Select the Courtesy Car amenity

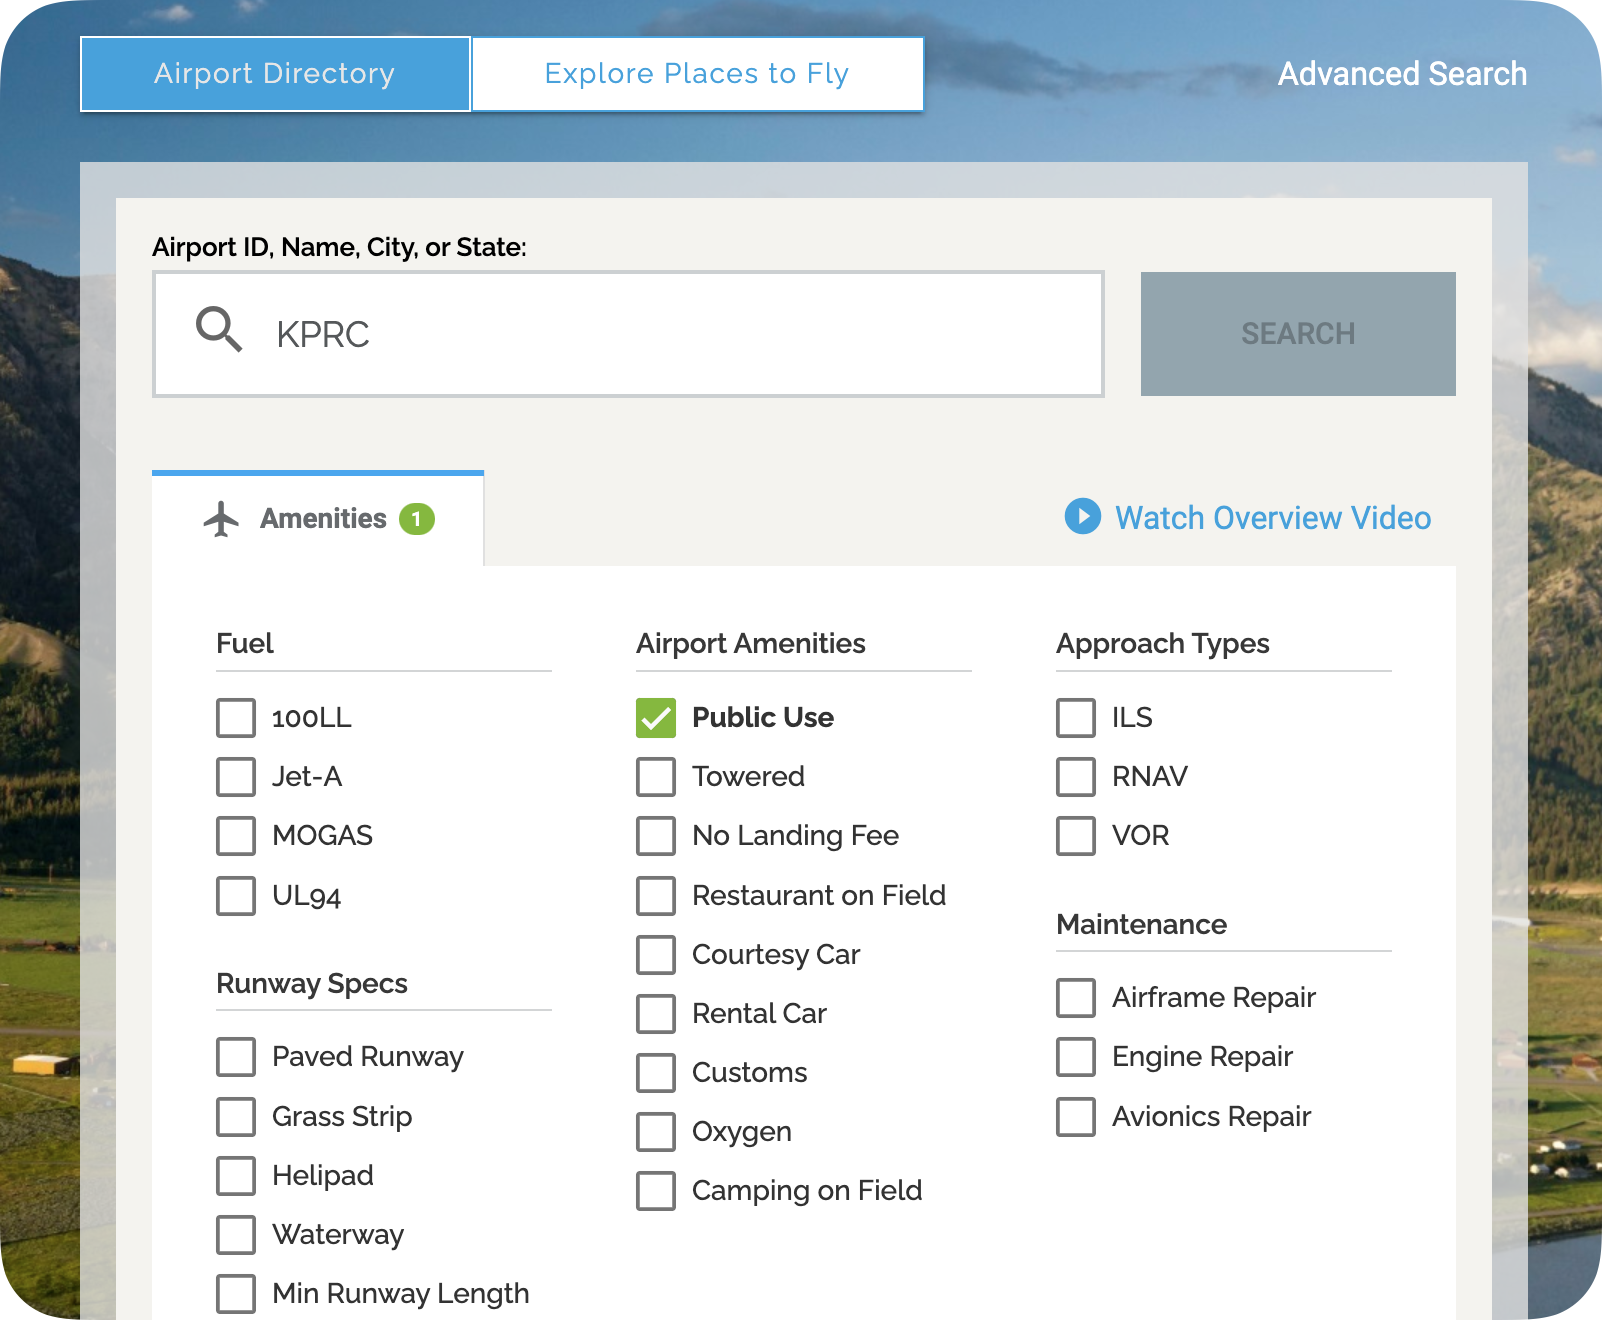[656, 955]
